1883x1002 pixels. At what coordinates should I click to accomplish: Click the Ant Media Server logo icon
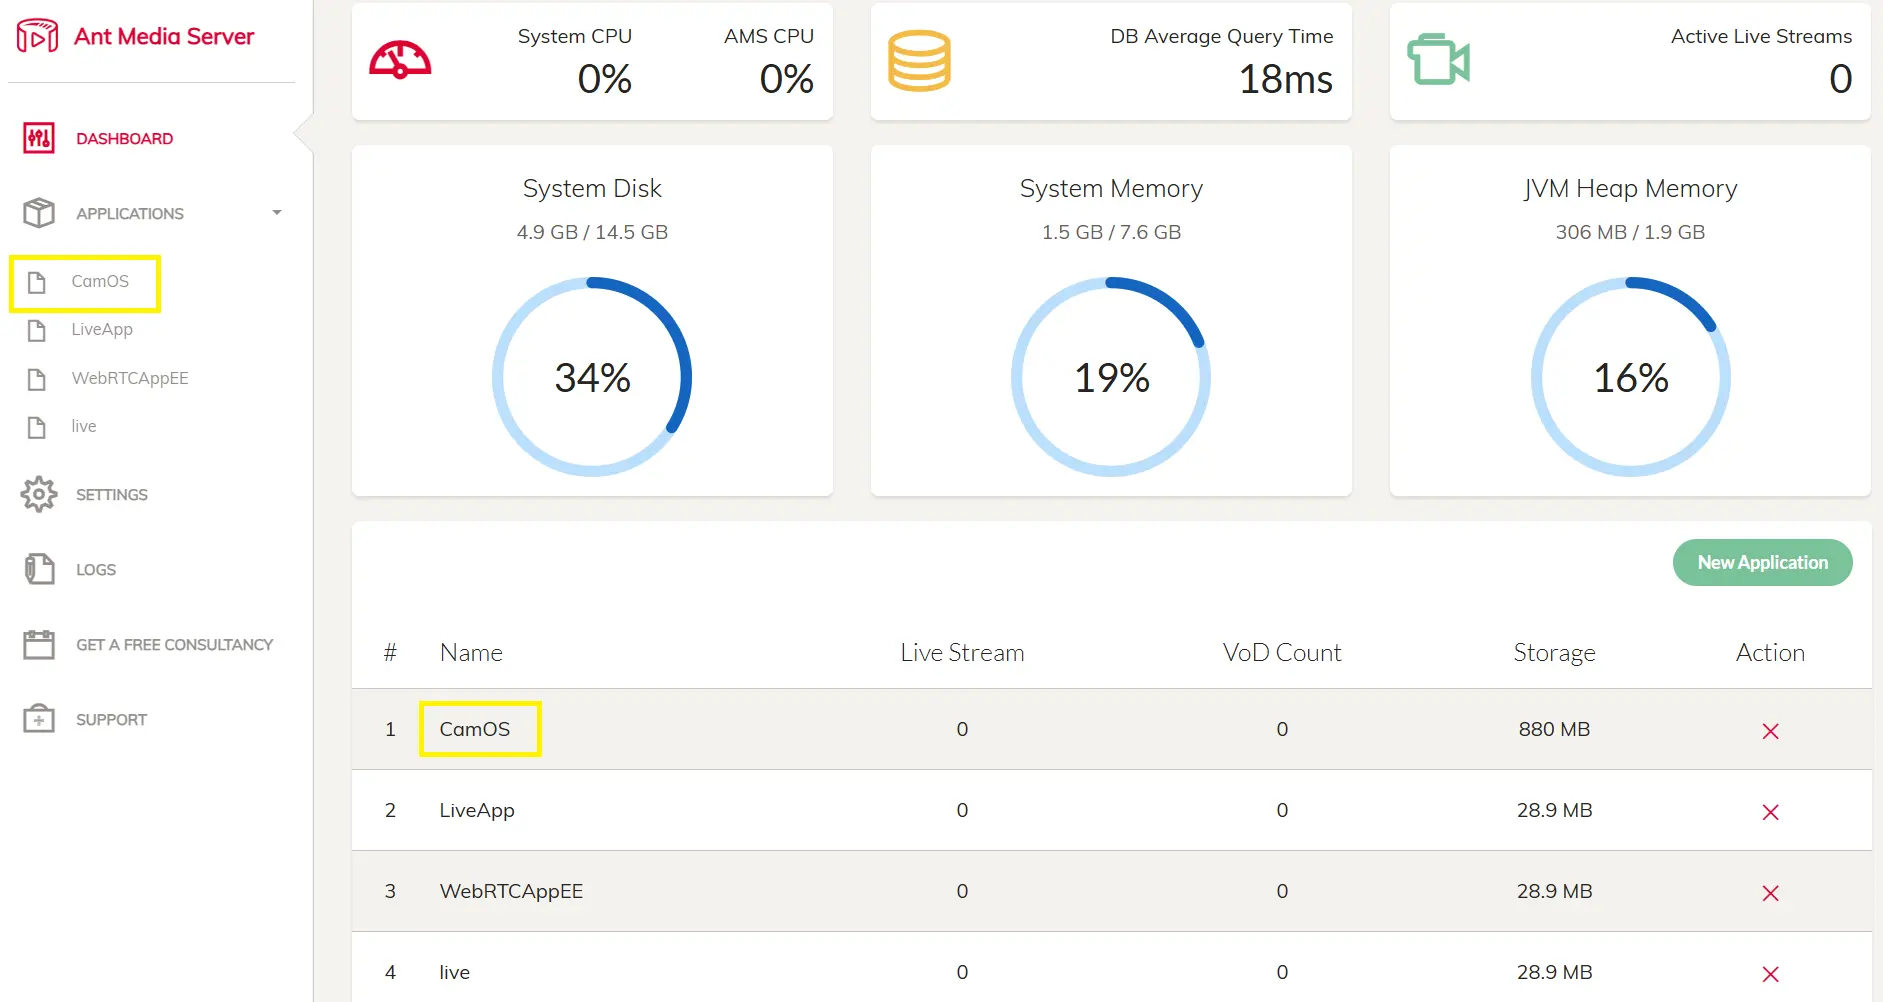(37, 36)
